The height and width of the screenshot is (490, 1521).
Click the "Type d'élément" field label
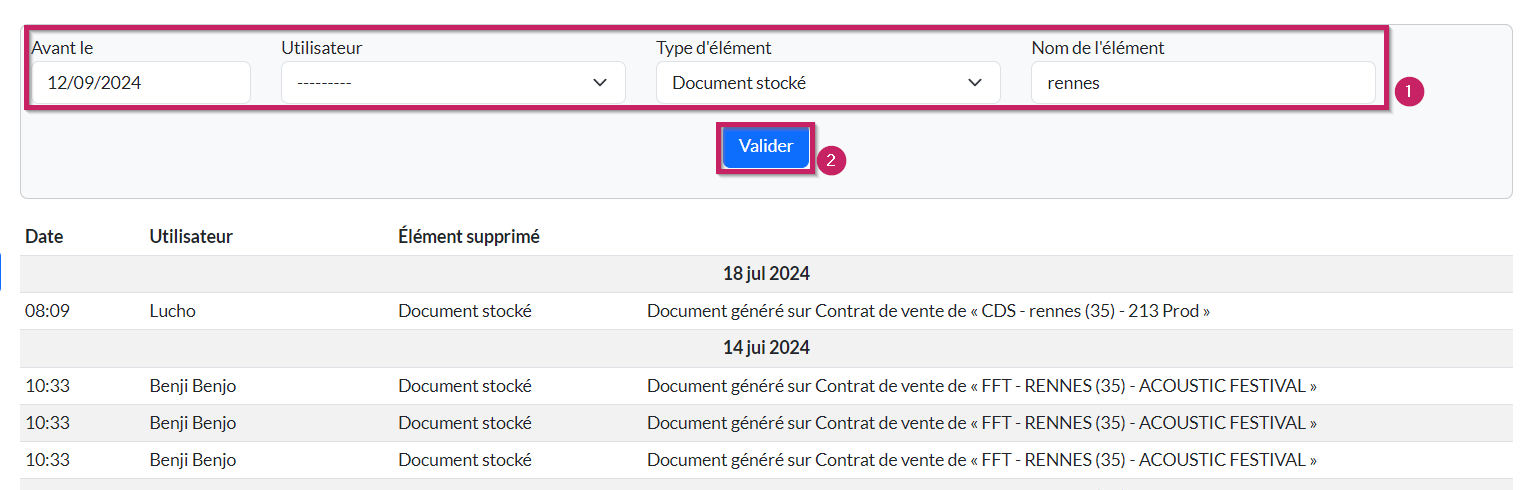click(713, 48)
